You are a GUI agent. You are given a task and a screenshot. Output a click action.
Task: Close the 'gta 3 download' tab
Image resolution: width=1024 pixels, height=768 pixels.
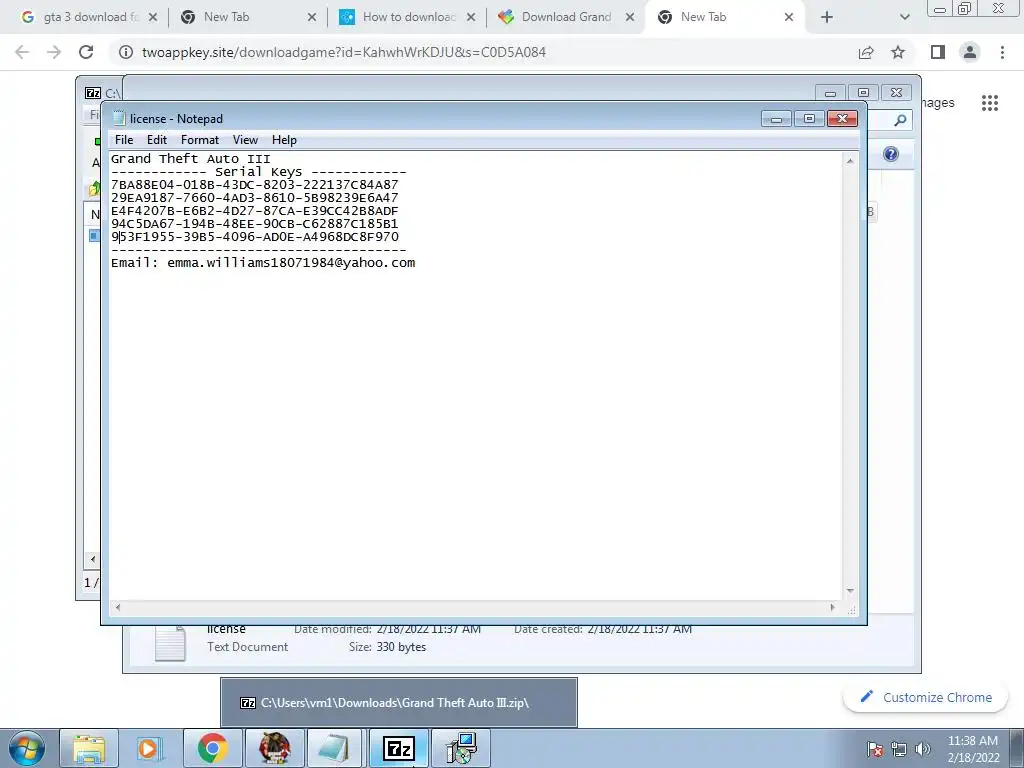click(153, 18)
